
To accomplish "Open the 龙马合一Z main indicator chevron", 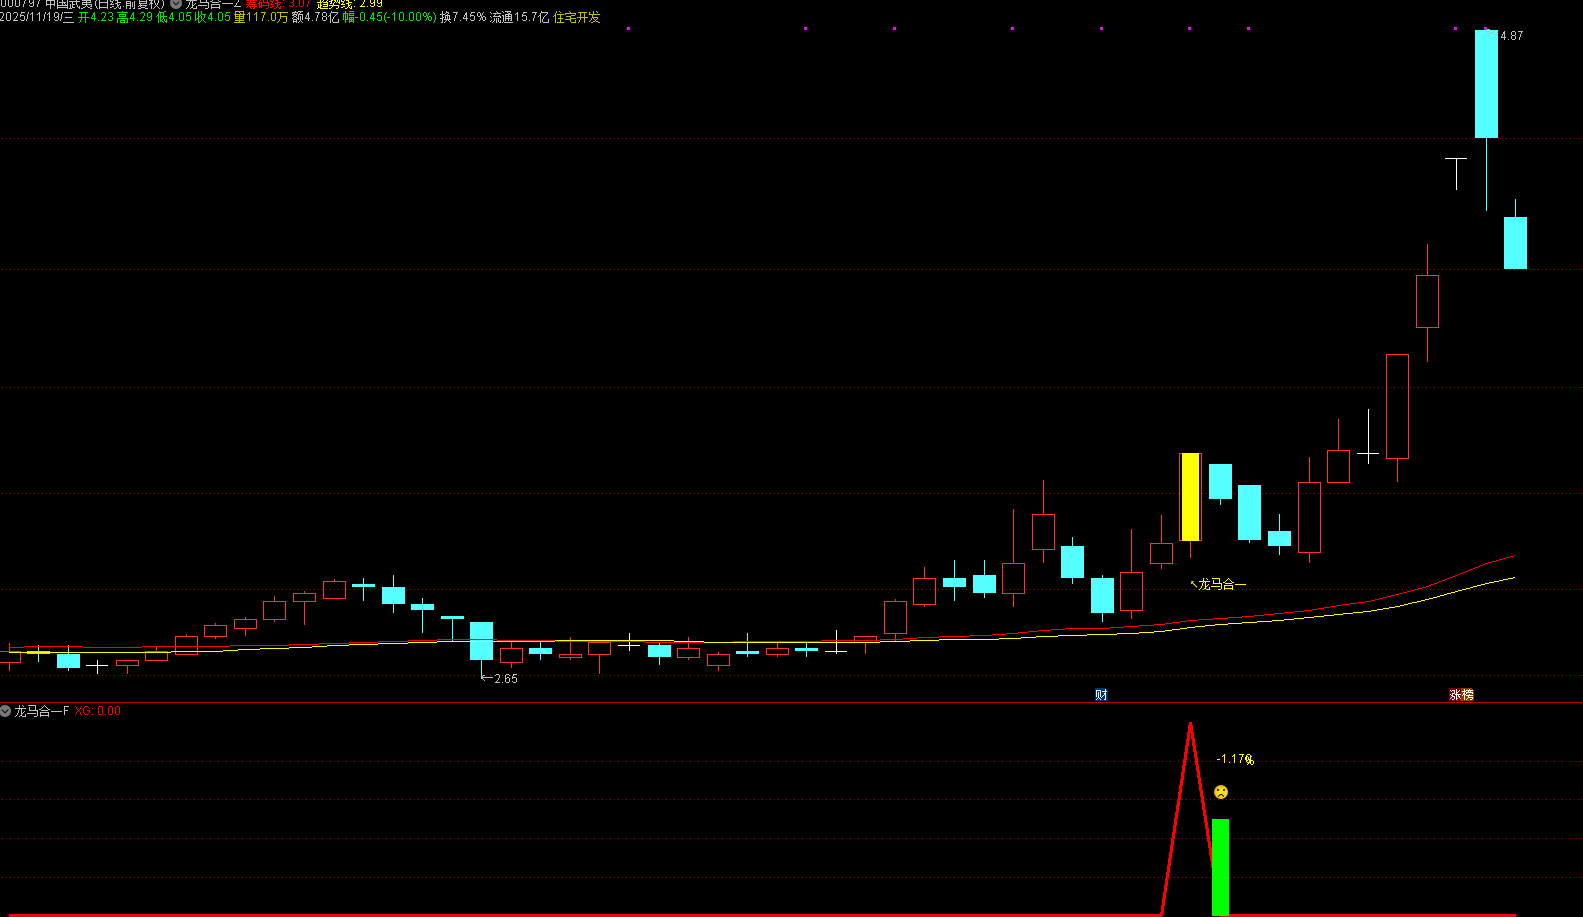I will (x=176, y=4).
